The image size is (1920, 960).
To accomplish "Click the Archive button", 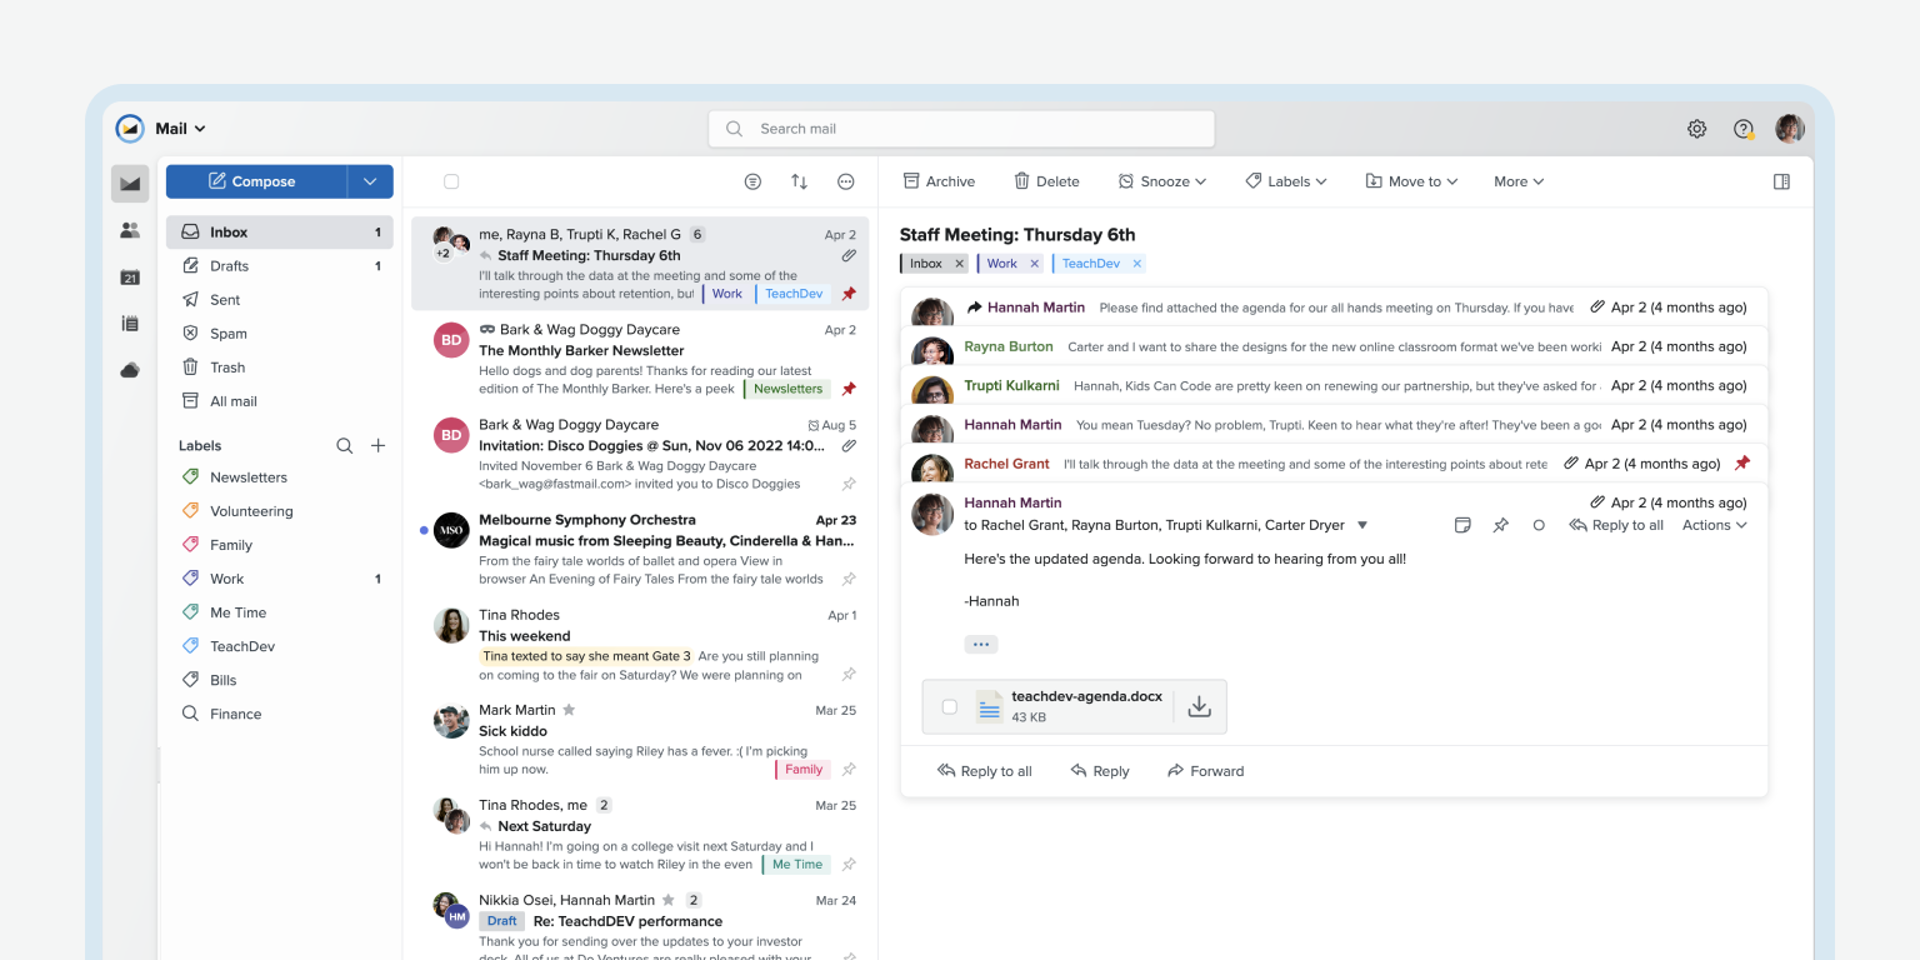I will point(939,182).
